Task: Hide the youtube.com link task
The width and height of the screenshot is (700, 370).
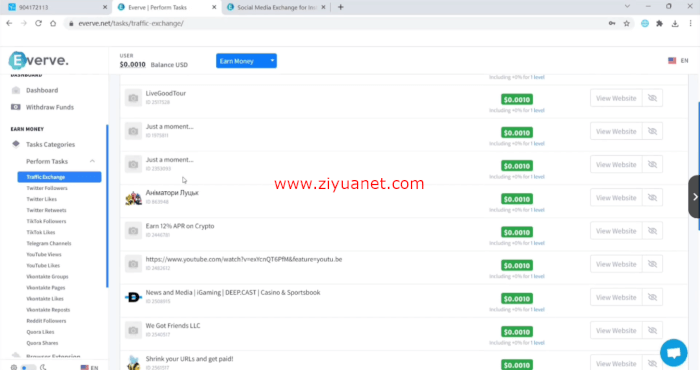Action: (x=652, y=264)
